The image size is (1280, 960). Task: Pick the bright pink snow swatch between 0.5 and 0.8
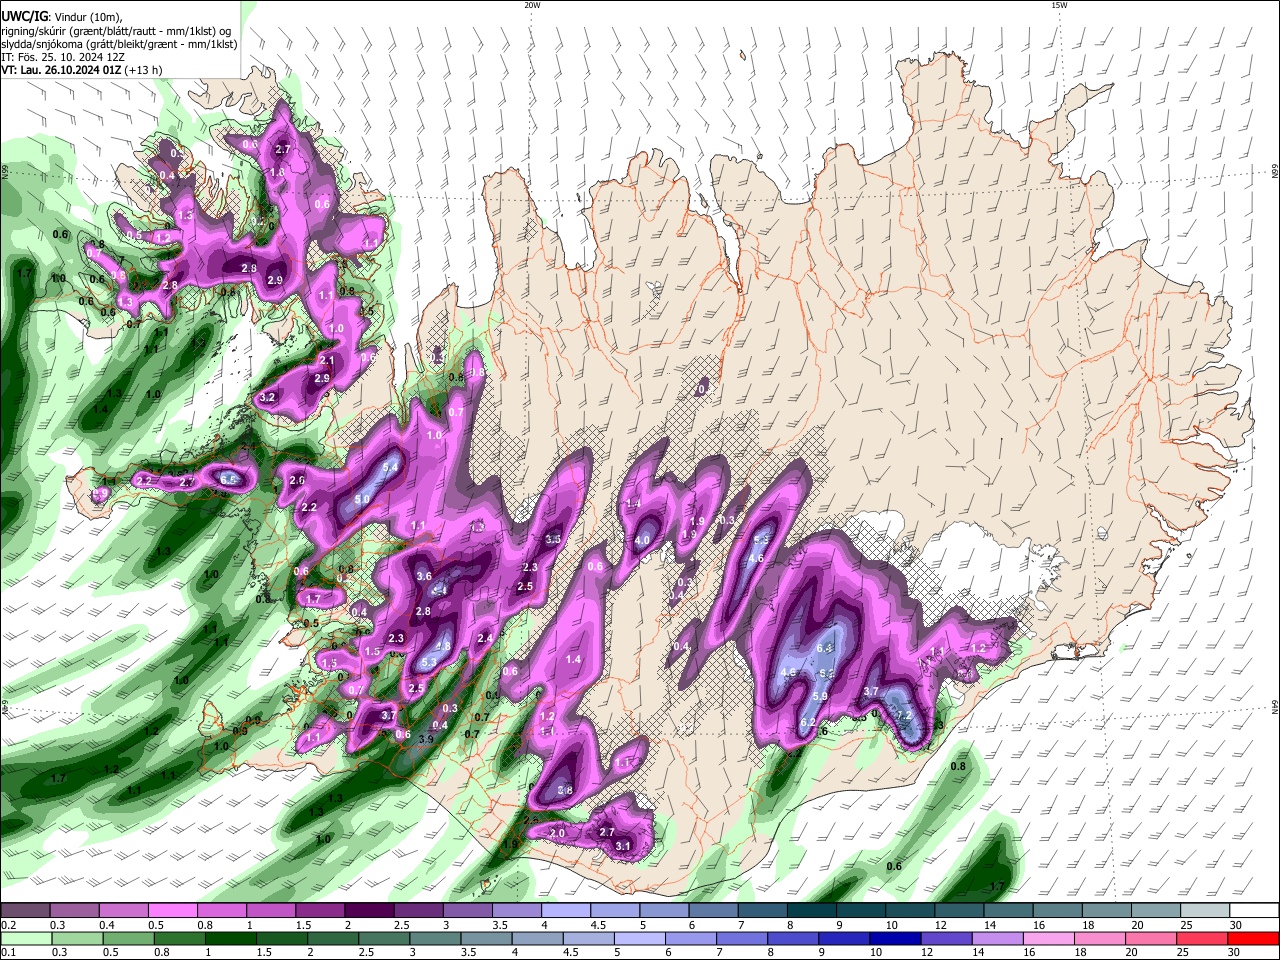(x=172, y=910)
